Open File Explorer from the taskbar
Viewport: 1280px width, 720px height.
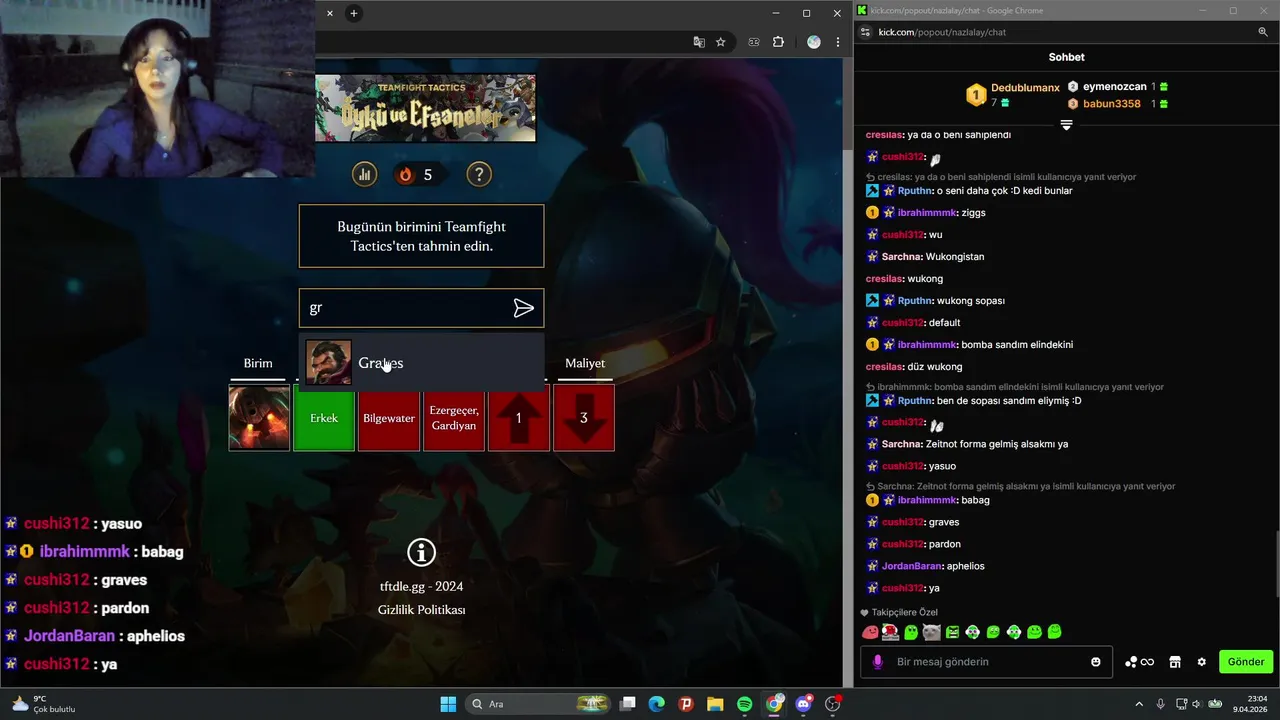[715, 704]
